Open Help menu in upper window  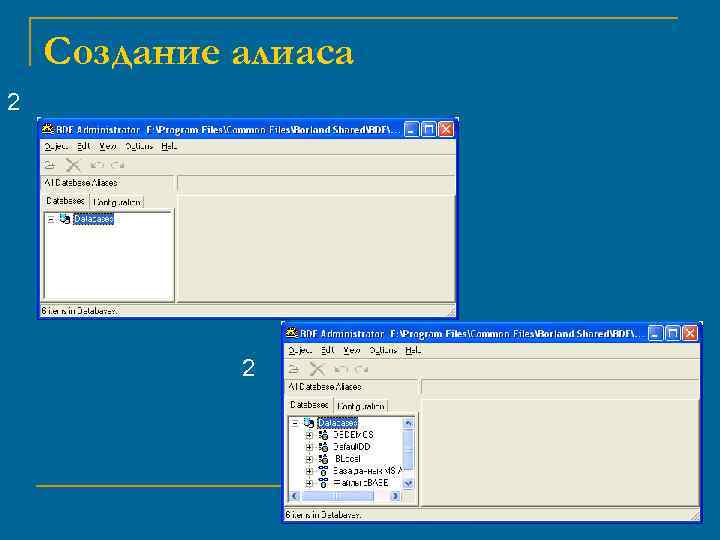(x=169, y=146)
